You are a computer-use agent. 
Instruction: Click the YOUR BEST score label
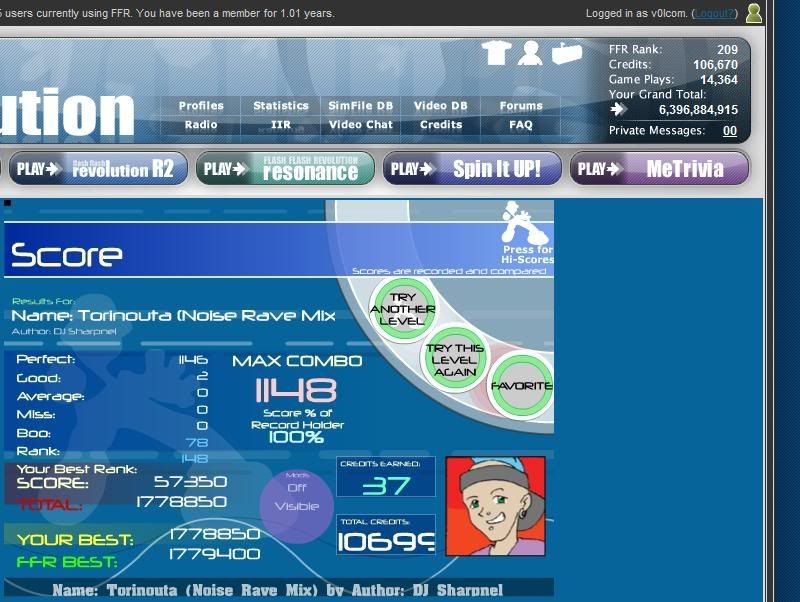click(x=75, y=540)
